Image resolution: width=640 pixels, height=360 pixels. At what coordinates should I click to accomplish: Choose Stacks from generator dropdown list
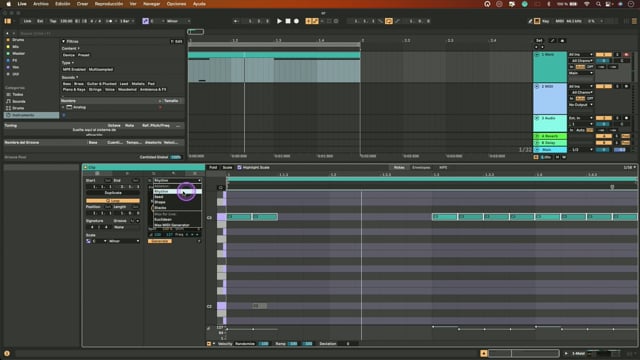coord(177,208)
